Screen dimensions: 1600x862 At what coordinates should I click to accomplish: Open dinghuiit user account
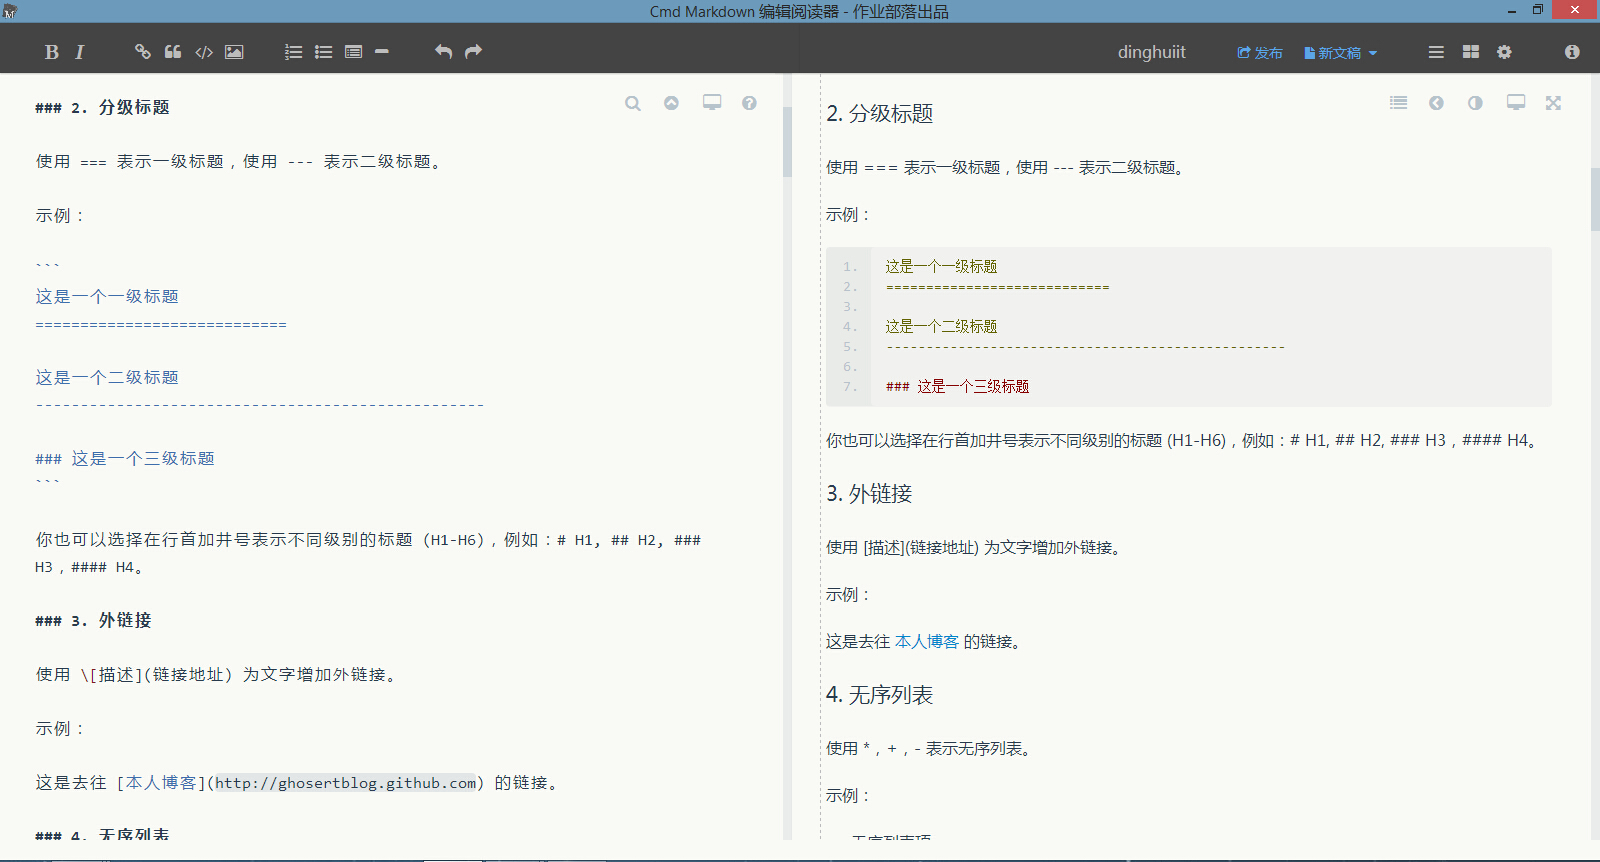(1152, 52)
